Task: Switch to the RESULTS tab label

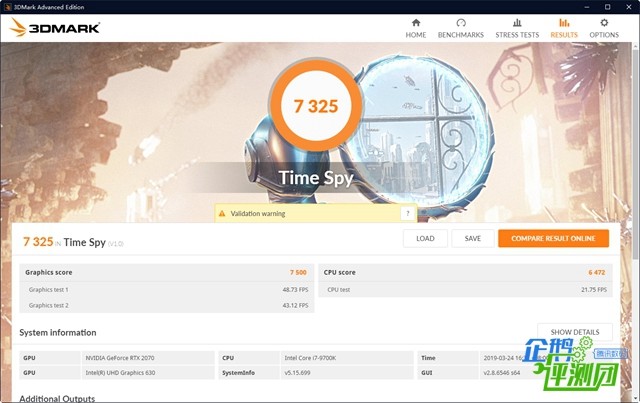Action: (x=564, y=35)
